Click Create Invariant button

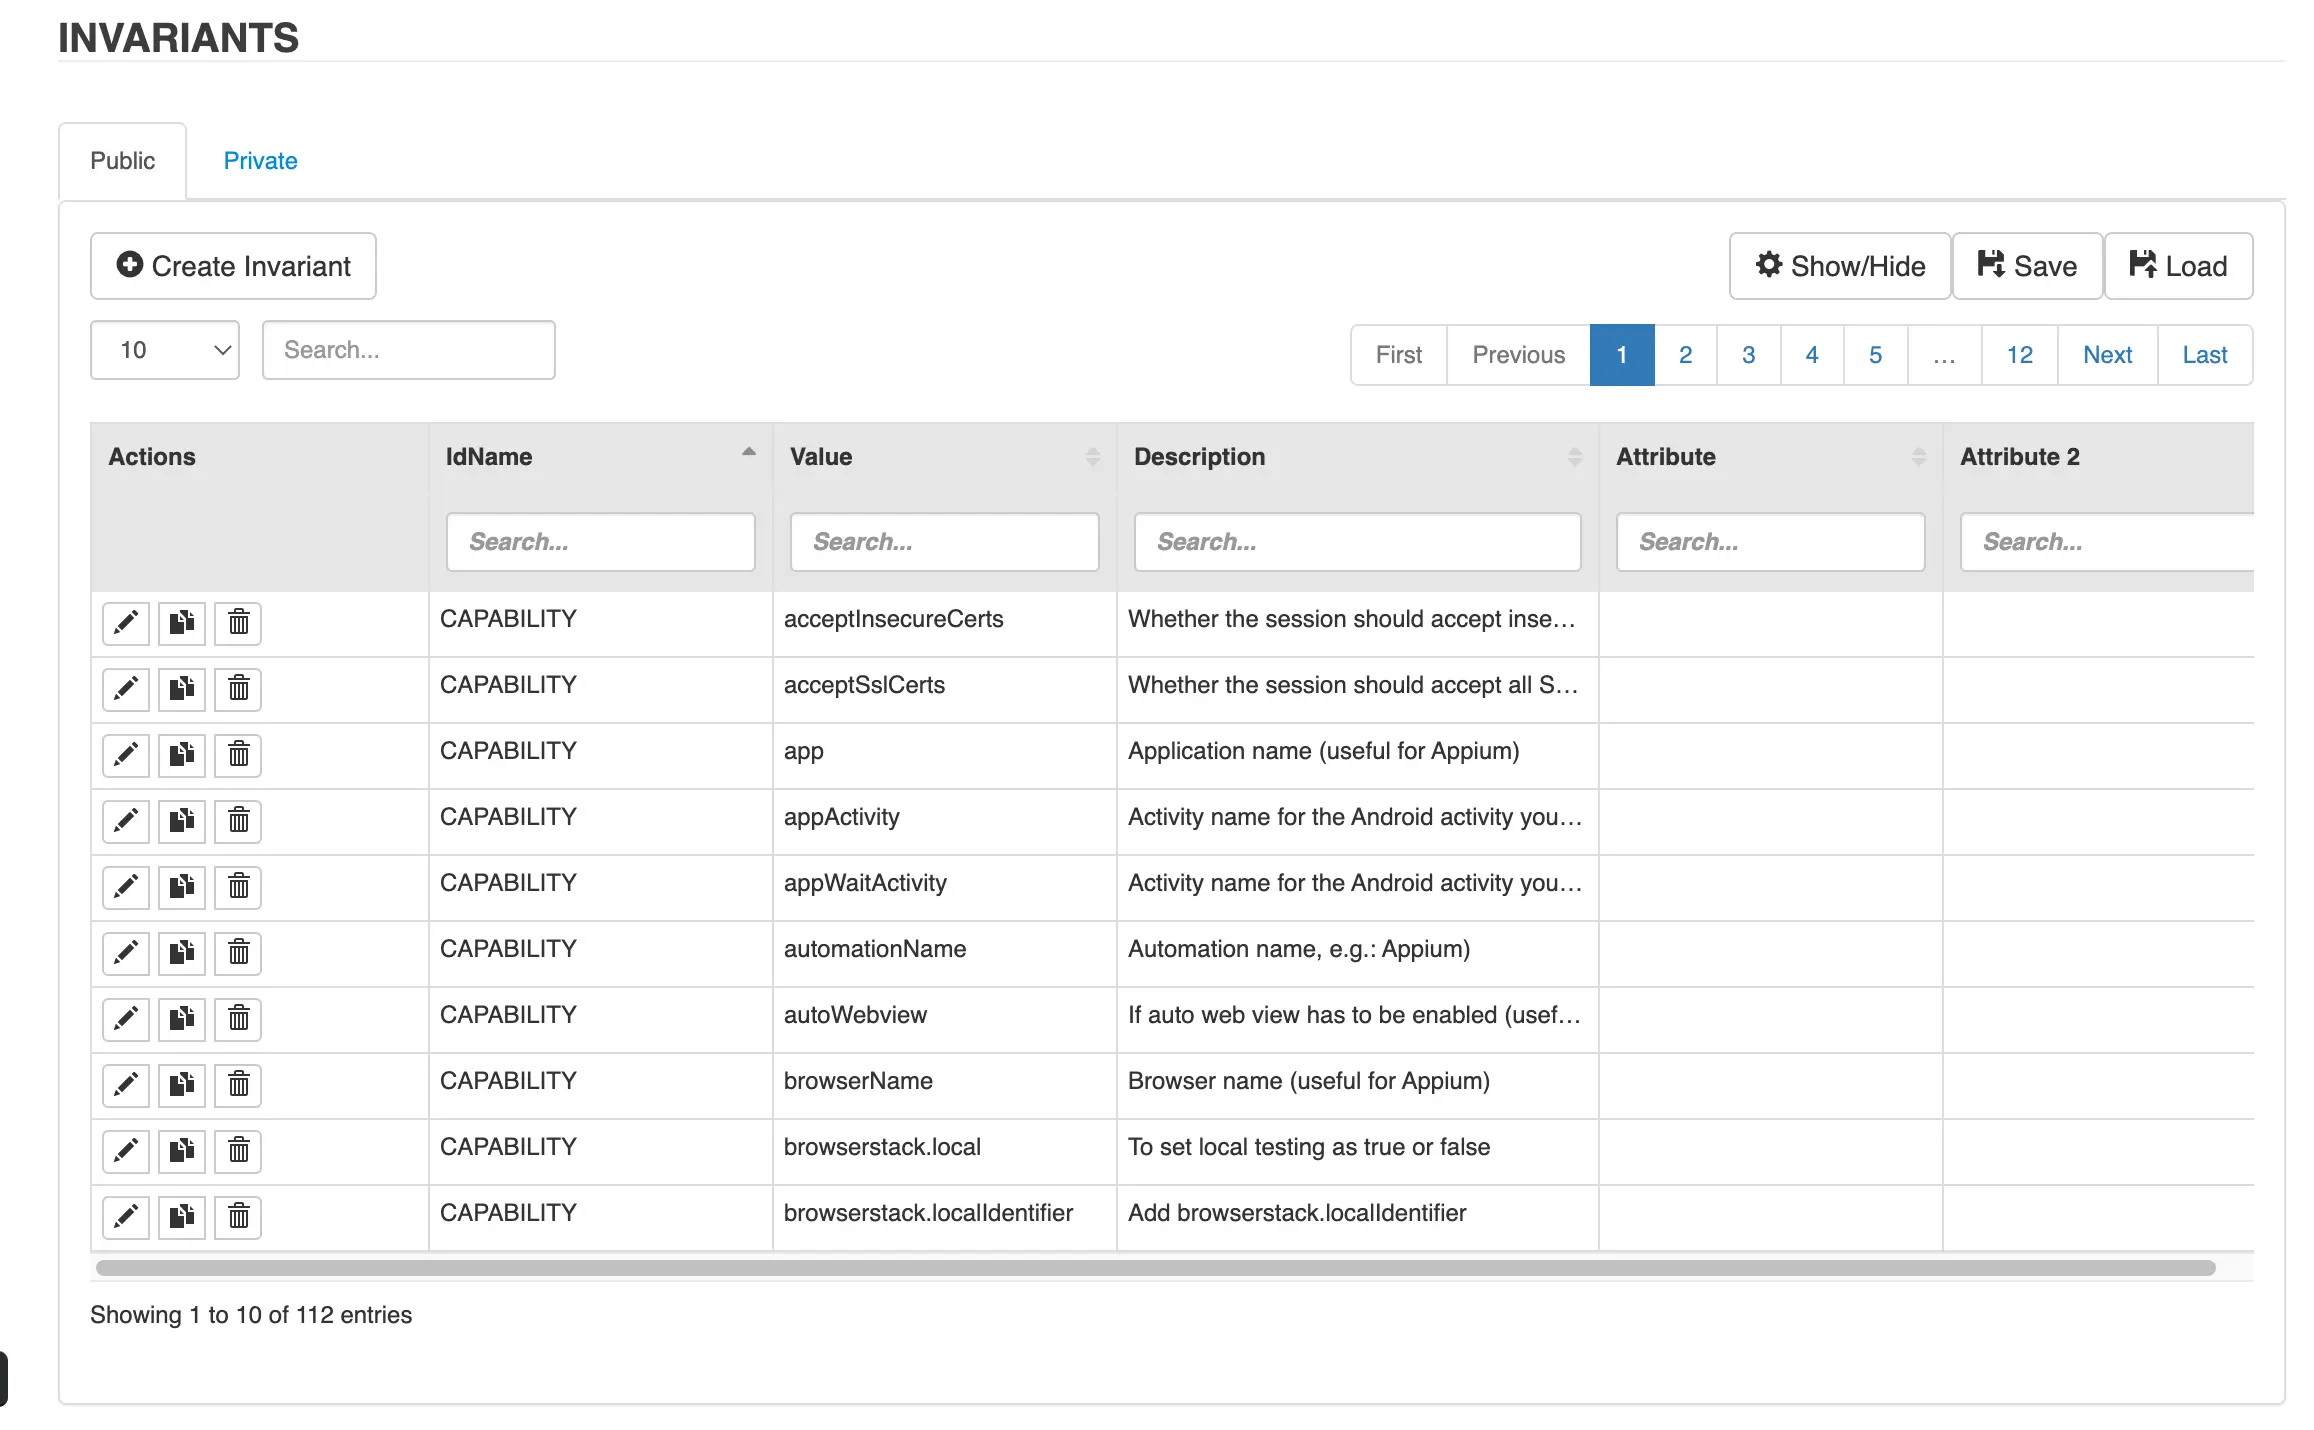233,266
